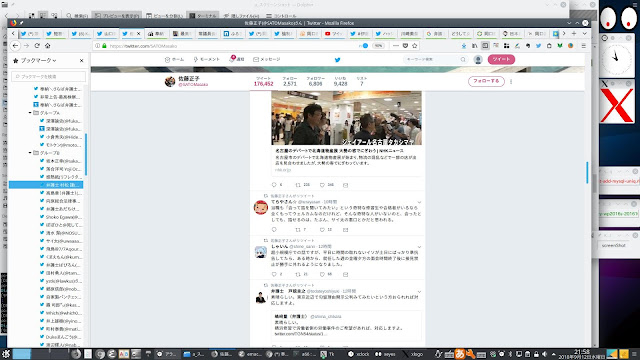Screen dimensions: 640x360
Task: Open the application launcher at taskbar start
Action: 6,354
